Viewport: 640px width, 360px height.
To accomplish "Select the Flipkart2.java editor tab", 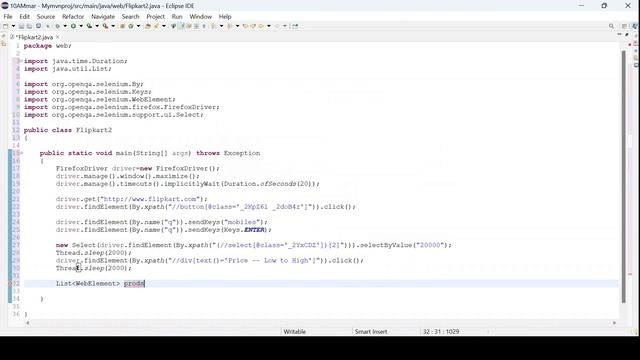I will 35,37.
